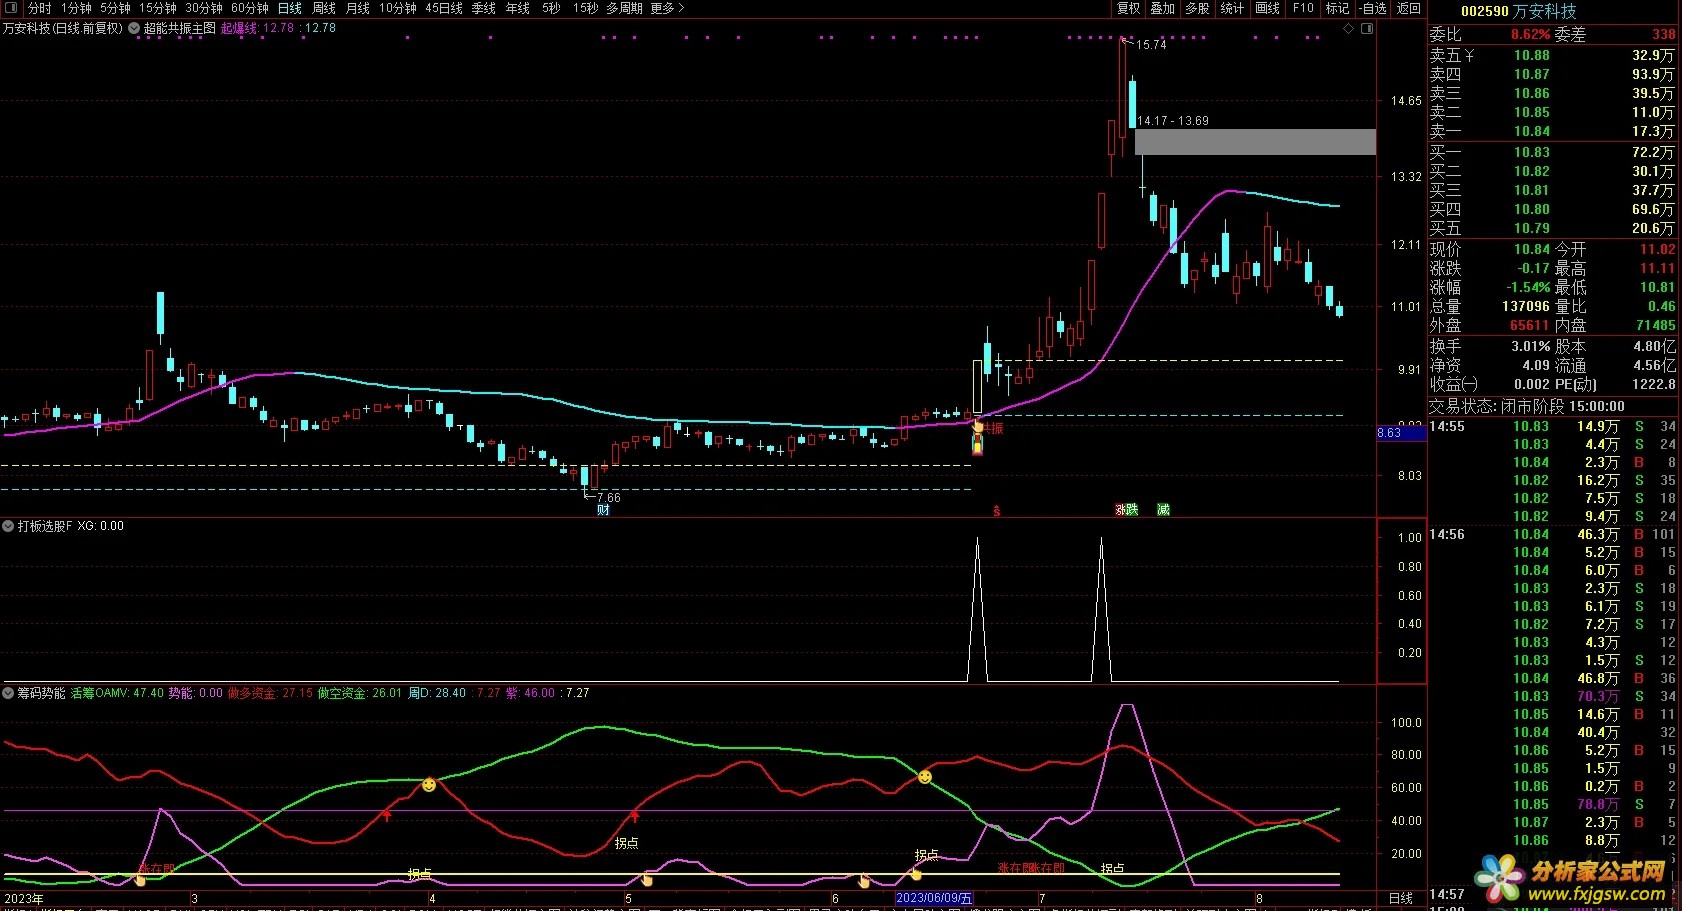Image resolution: width=1682 pixels, height=911 pixels.
Task: Select the 15分钟 period
Action: (158, 8)
